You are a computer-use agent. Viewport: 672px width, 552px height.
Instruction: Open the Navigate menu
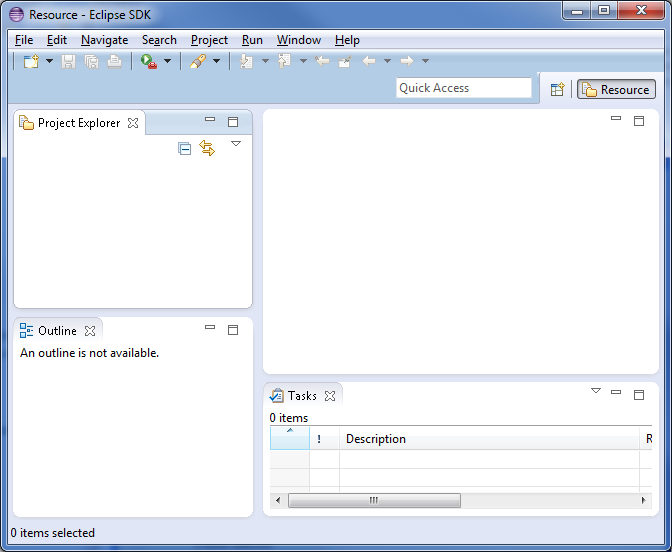(105, 40)
